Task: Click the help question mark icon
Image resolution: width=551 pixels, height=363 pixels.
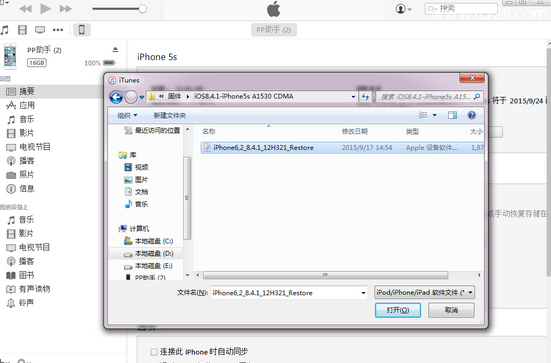Action: [x=472, y=115]
